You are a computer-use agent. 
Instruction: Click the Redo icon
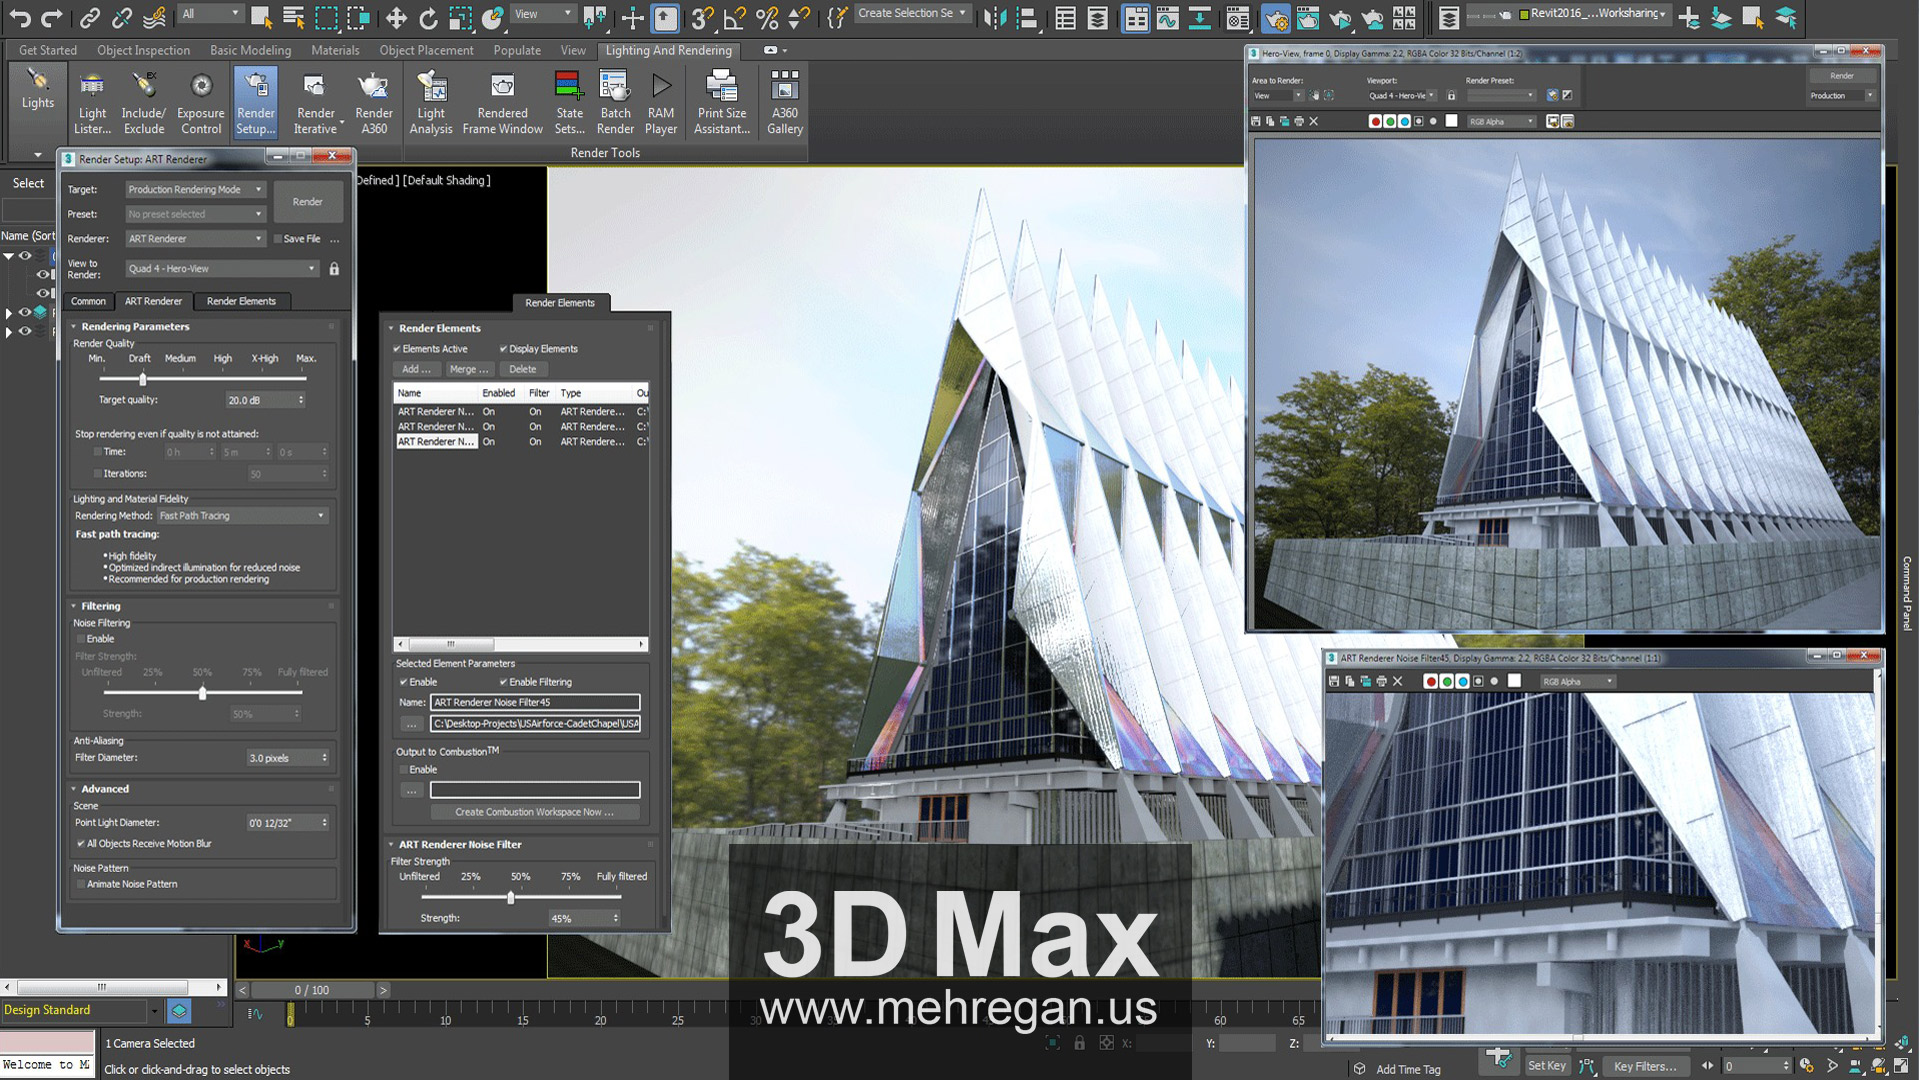[x=51, y=17]
